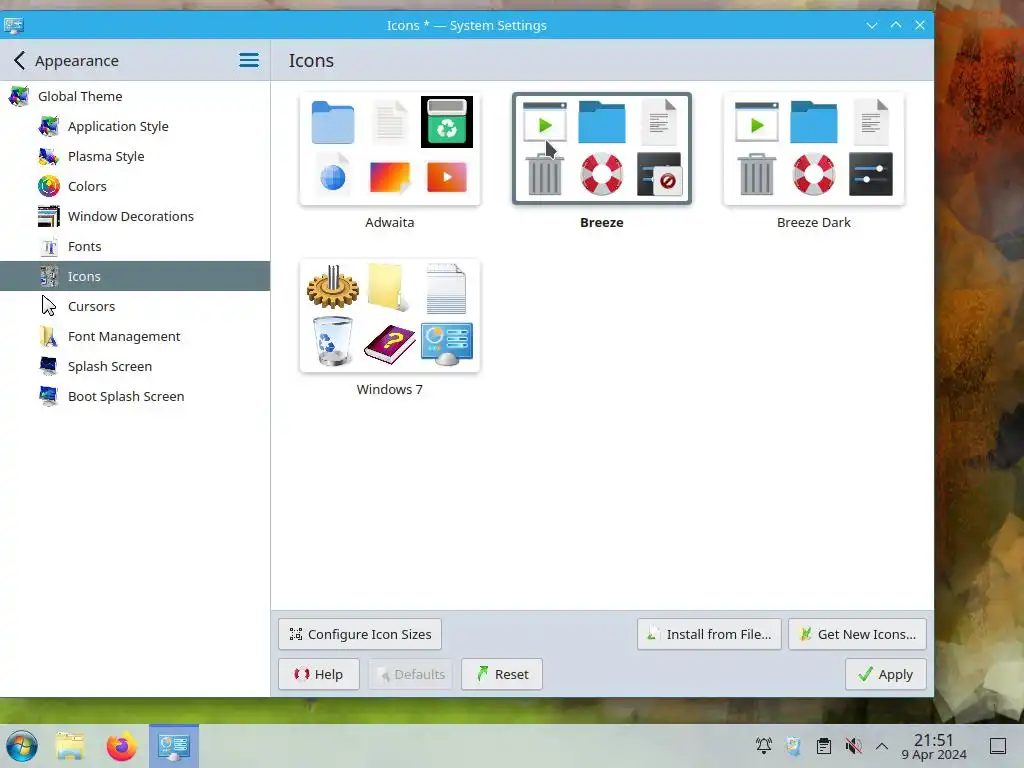Select the Global Theme category
1024x768 pixels.
(135, 96)
